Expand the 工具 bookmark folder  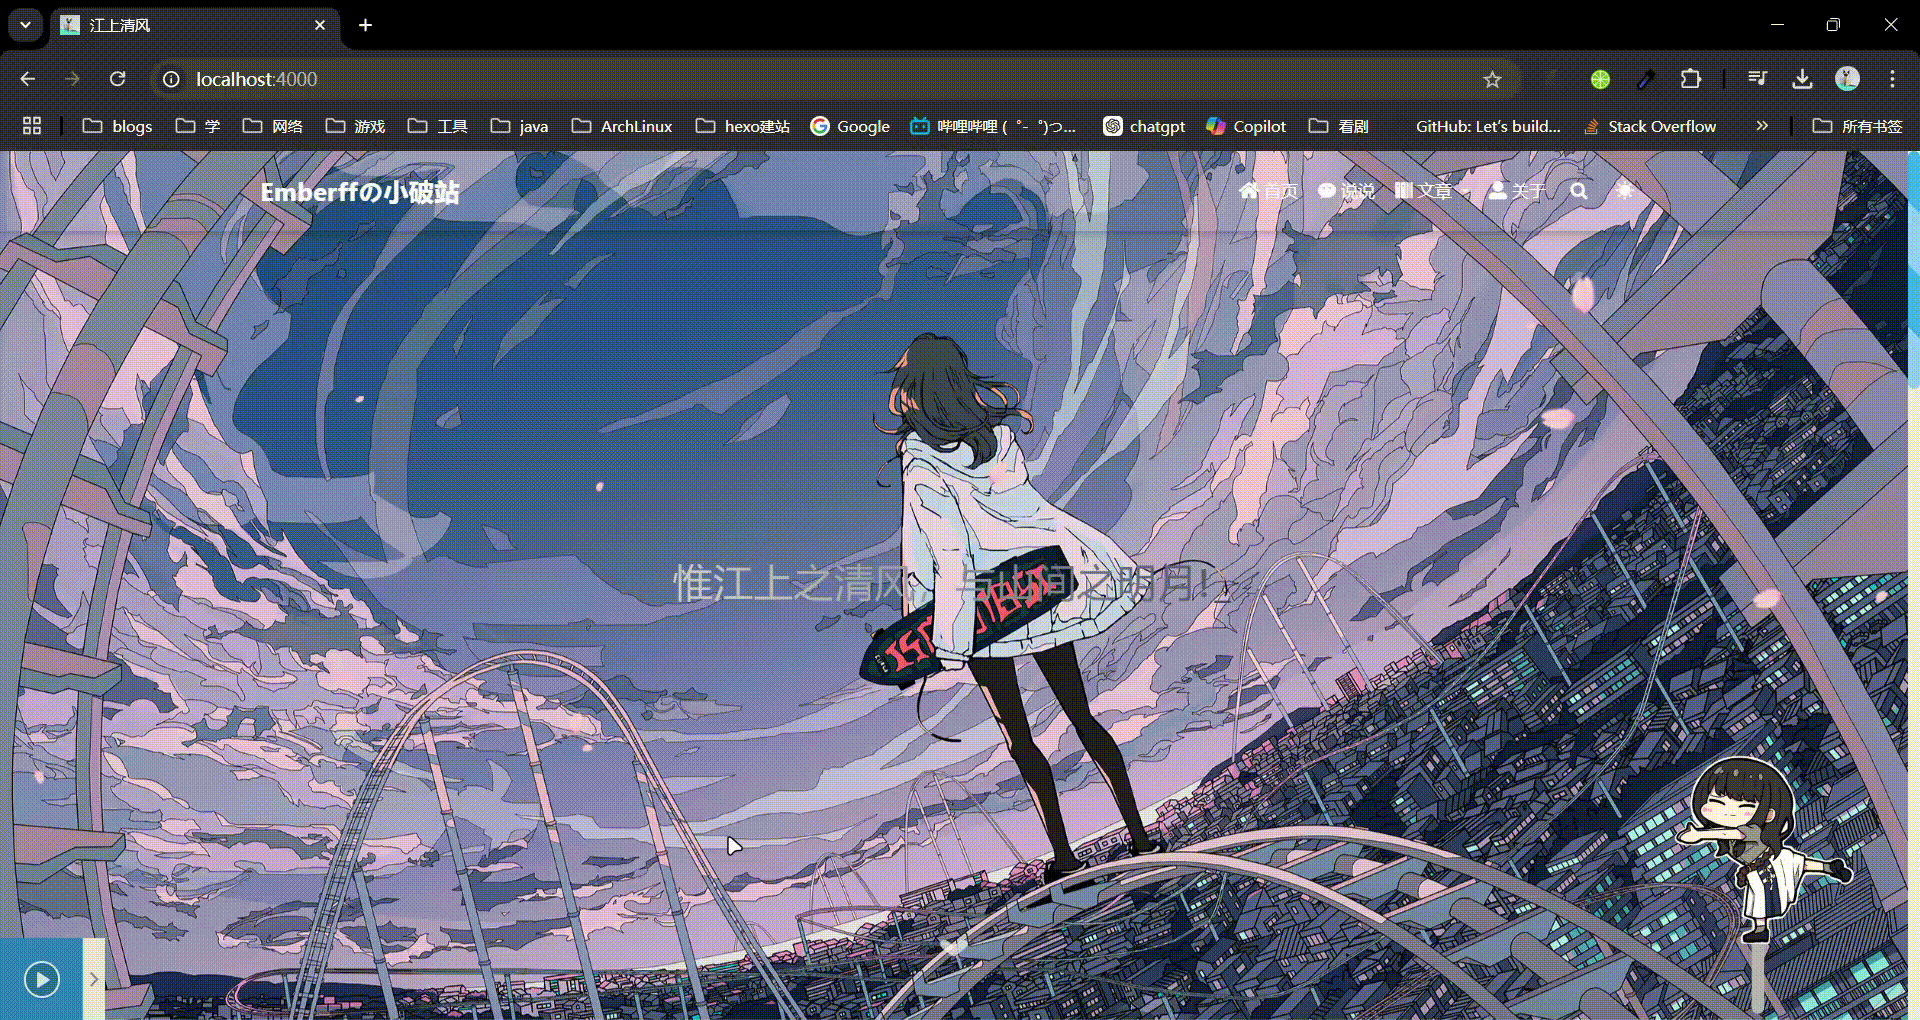click(438, 126)
